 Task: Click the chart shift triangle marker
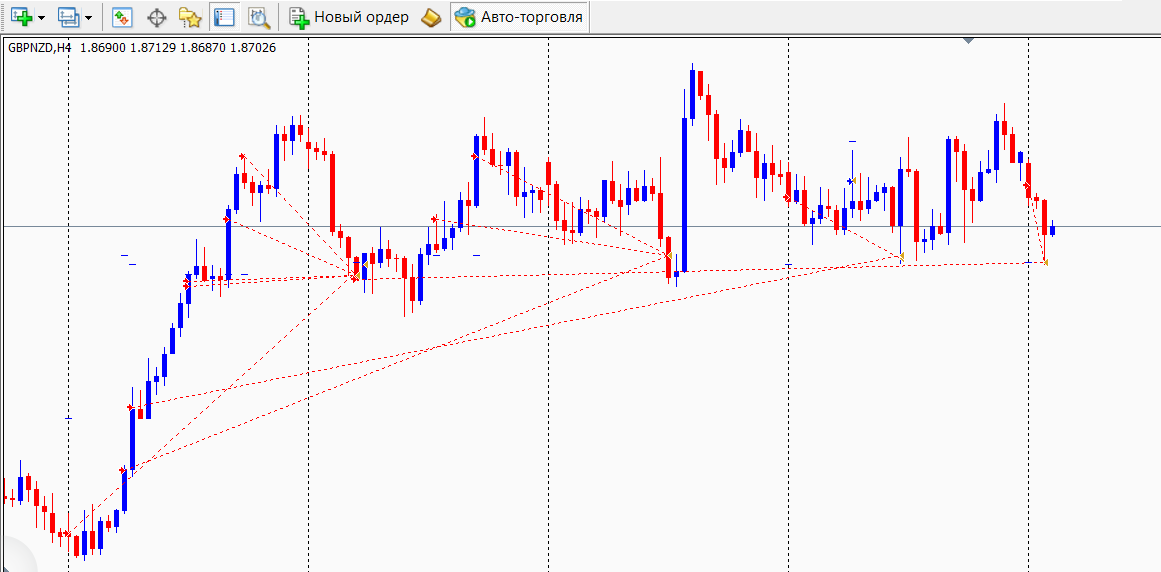[968, 40]
